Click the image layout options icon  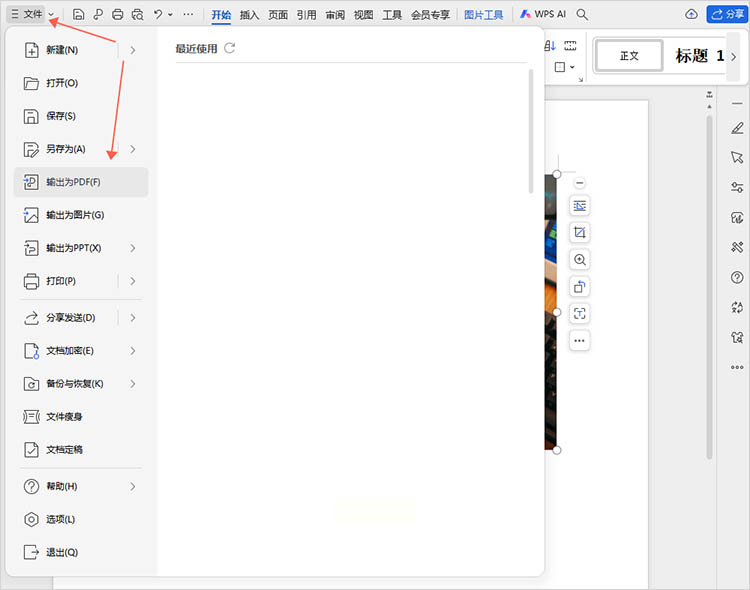click(580, 206)
